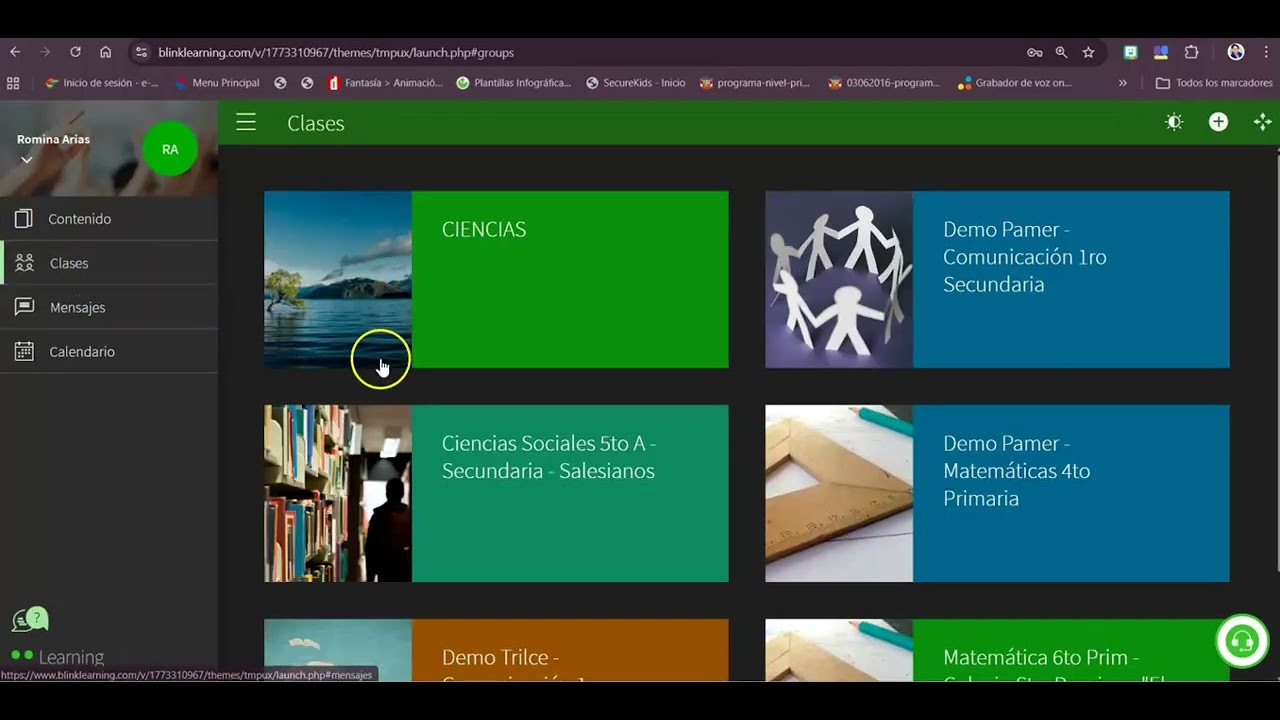Click the Mensajes chat bubble icon
The width and height of the screenshot is (1280, 720).
pos(24,307)
